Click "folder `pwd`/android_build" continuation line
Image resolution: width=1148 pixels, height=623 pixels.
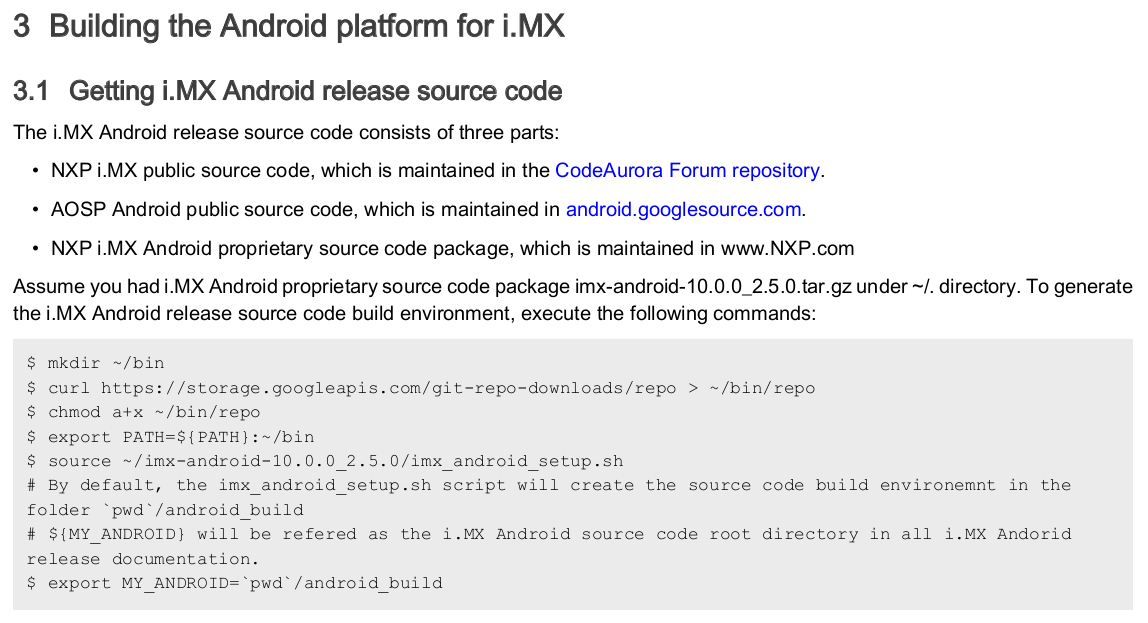[x=165, y=510]
